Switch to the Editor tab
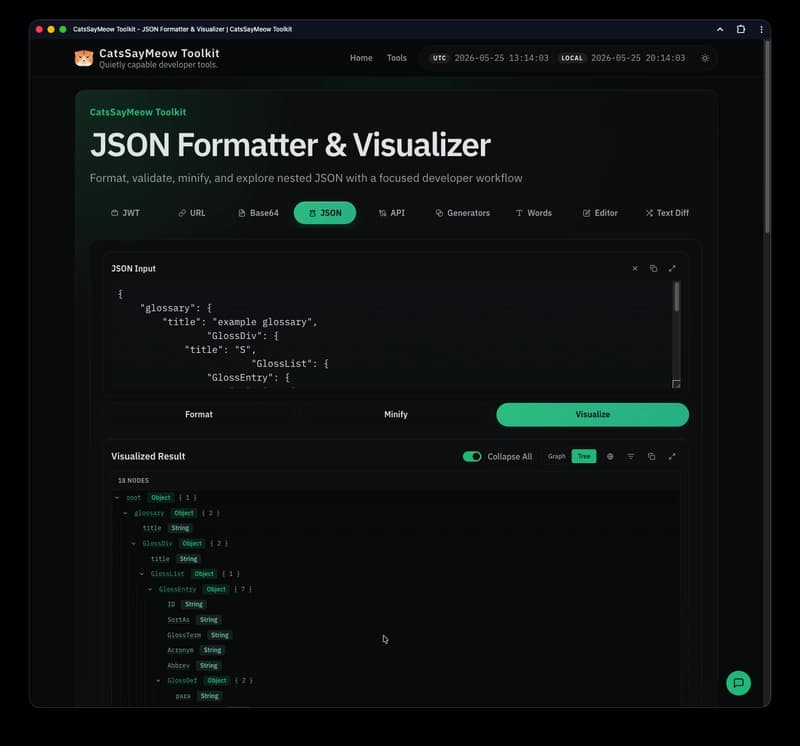 coord(601,213)
